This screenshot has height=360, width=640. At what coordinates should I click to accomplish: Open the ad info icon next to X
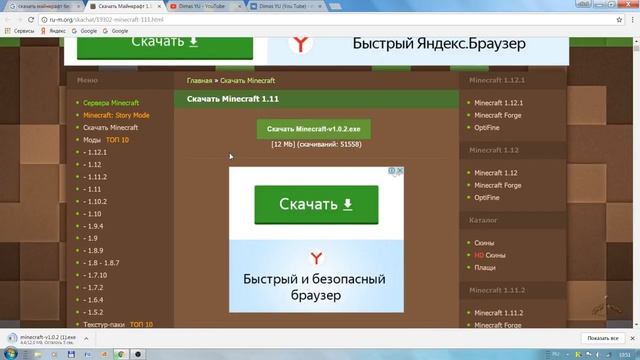[392, 171]
